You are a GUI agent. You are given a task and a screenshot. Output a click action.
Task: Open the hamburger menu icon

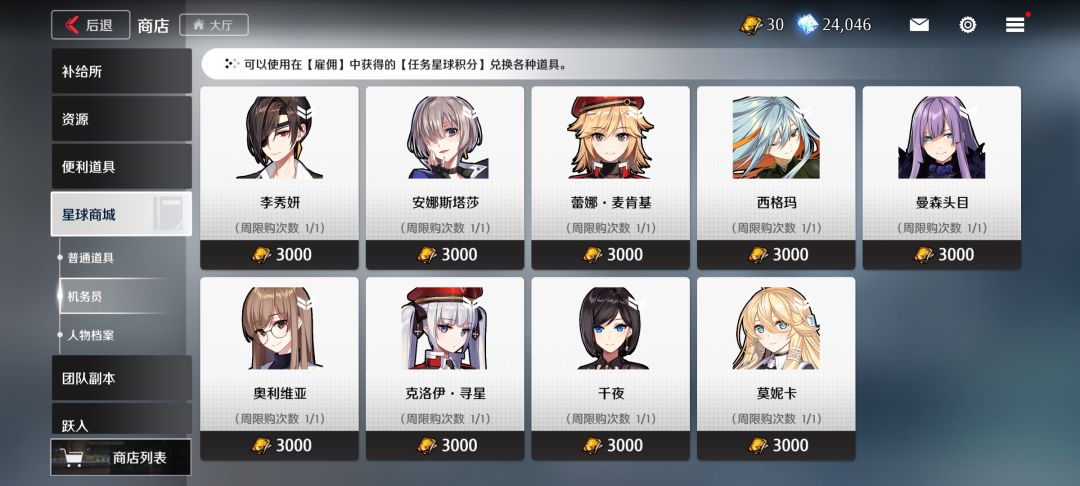[x=1015, y=25]
